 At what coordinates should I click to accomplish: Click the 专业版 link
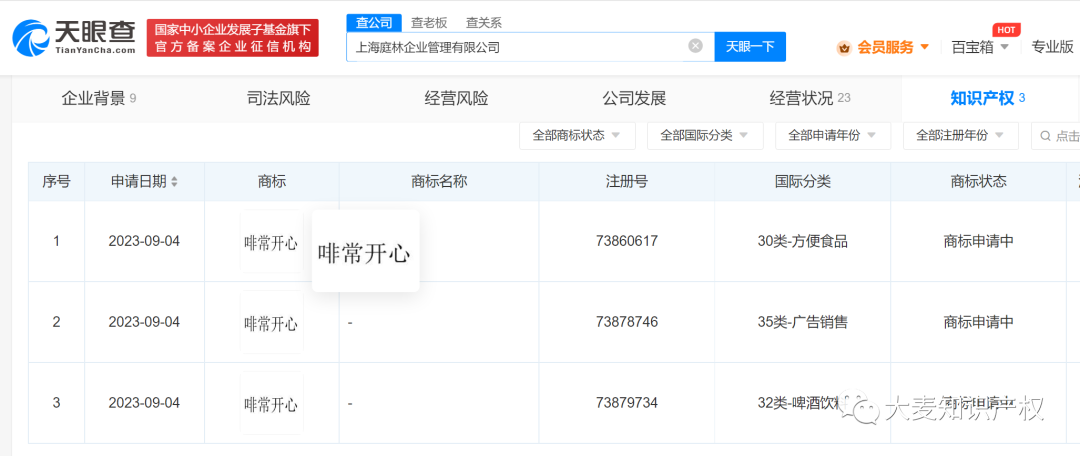click(x=1052, y=47)
